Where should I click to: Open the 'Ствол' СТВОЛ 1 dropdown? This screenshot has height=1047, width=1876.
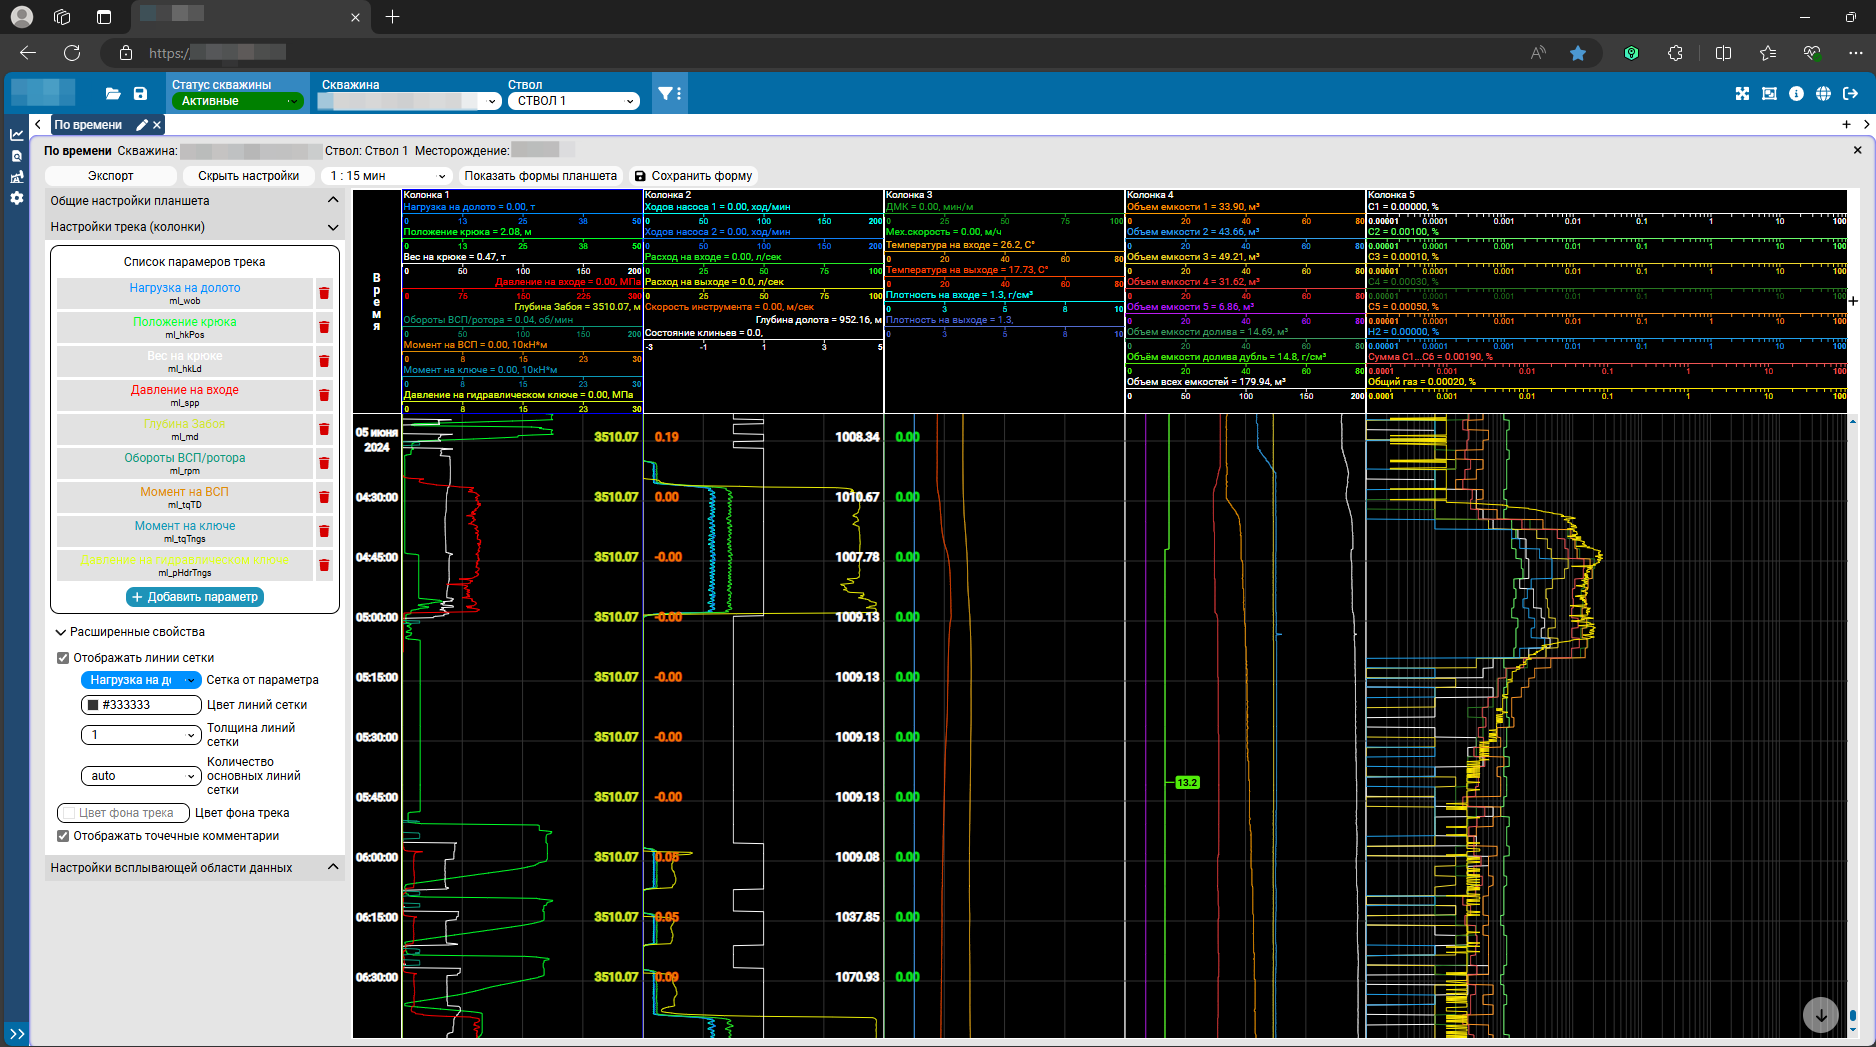pos(573,101)
